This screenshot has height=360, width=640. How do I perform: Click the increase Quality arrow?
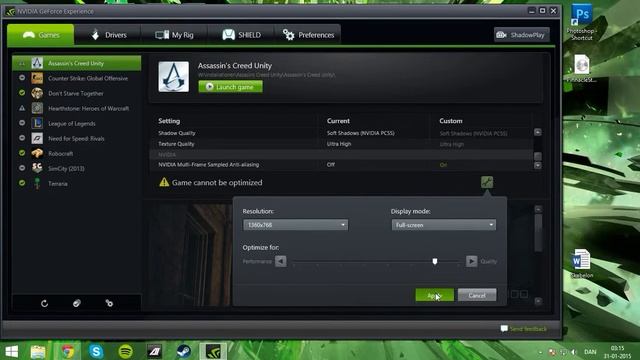[x=471, y=261]
